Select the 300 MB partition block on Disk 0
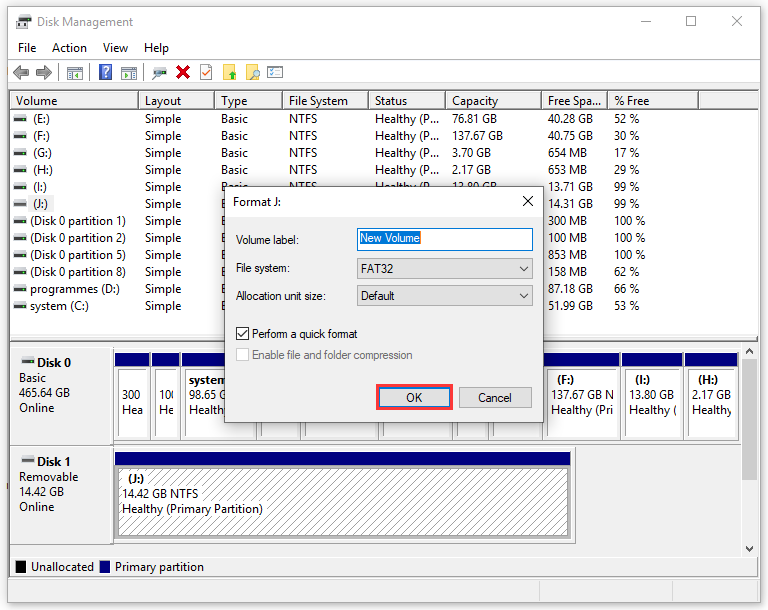This screenshot has height=610, width=768. (x=132, y=403)
